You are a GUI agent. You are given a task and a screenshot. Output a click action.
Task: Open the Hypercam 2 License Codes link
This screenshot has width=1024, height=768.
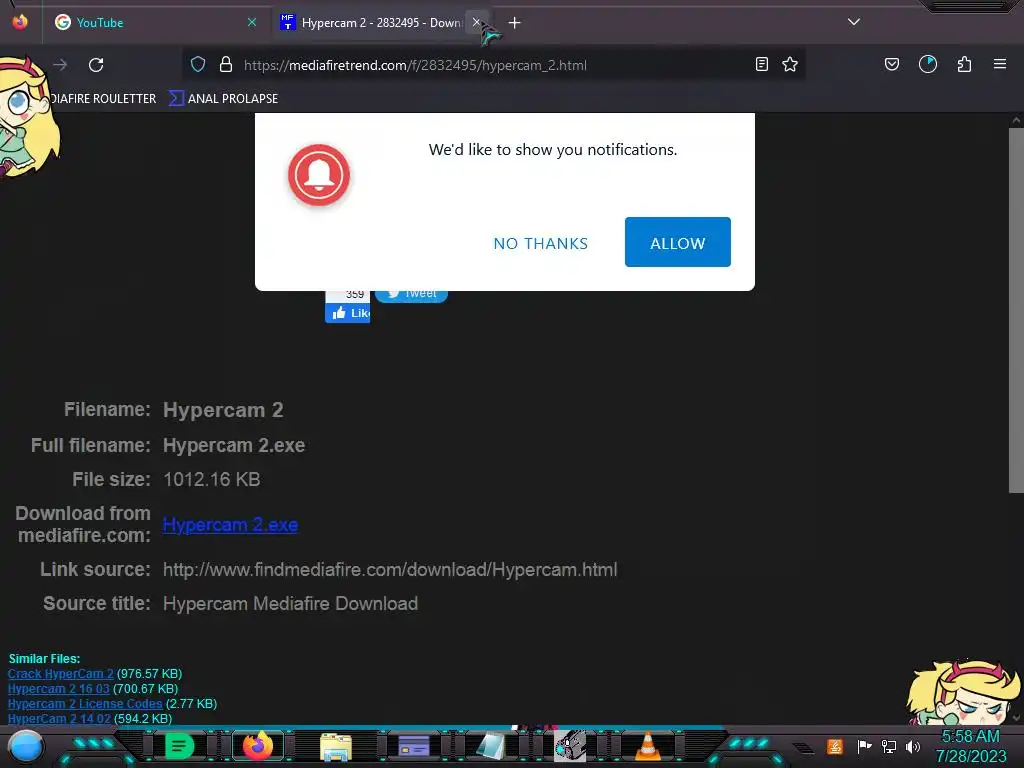coord(85,703)
